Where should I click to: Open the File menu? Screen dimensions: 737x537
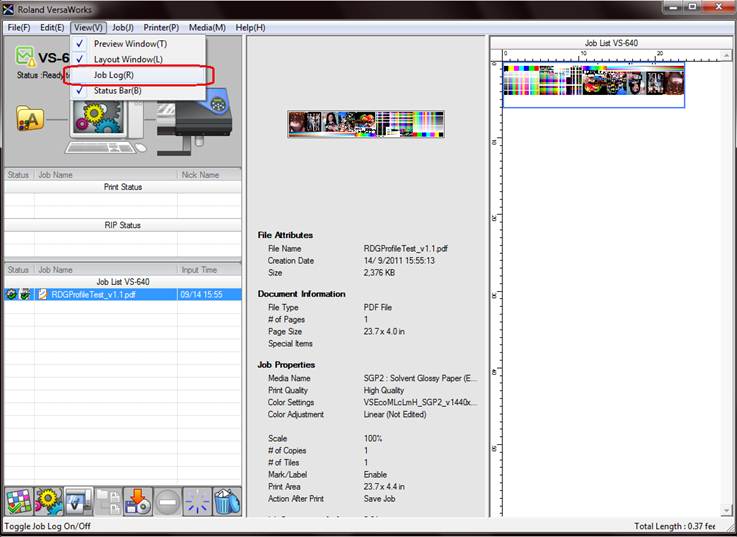19,28
